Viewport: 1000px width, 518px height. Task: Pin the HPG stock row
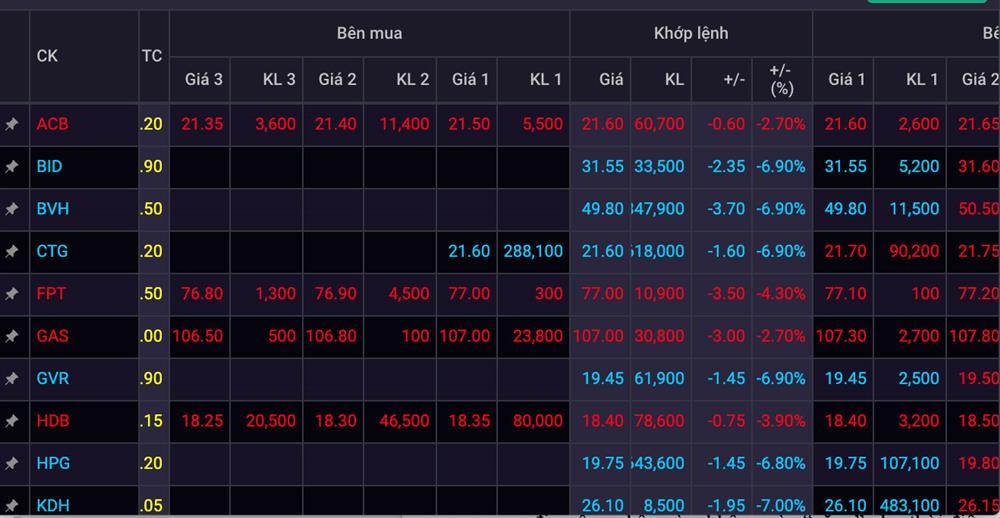(x=12, y=464)
